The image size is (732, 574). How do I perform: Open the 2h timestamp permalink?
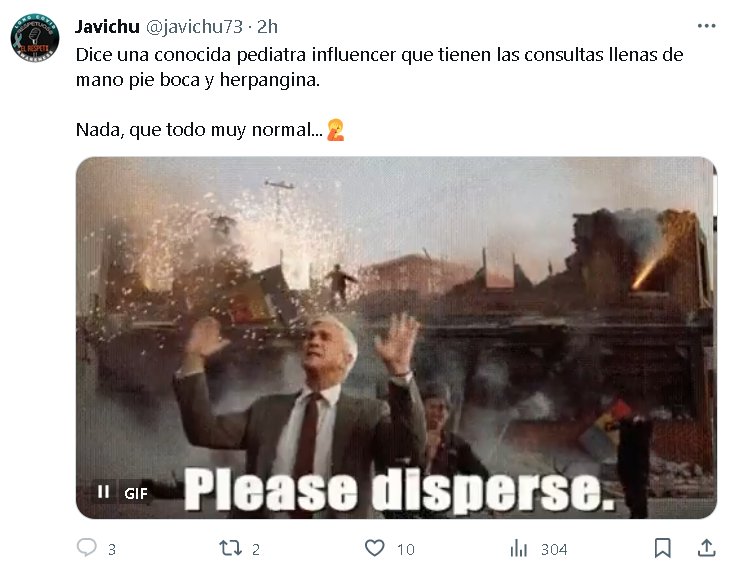click(x=267, y=27)
